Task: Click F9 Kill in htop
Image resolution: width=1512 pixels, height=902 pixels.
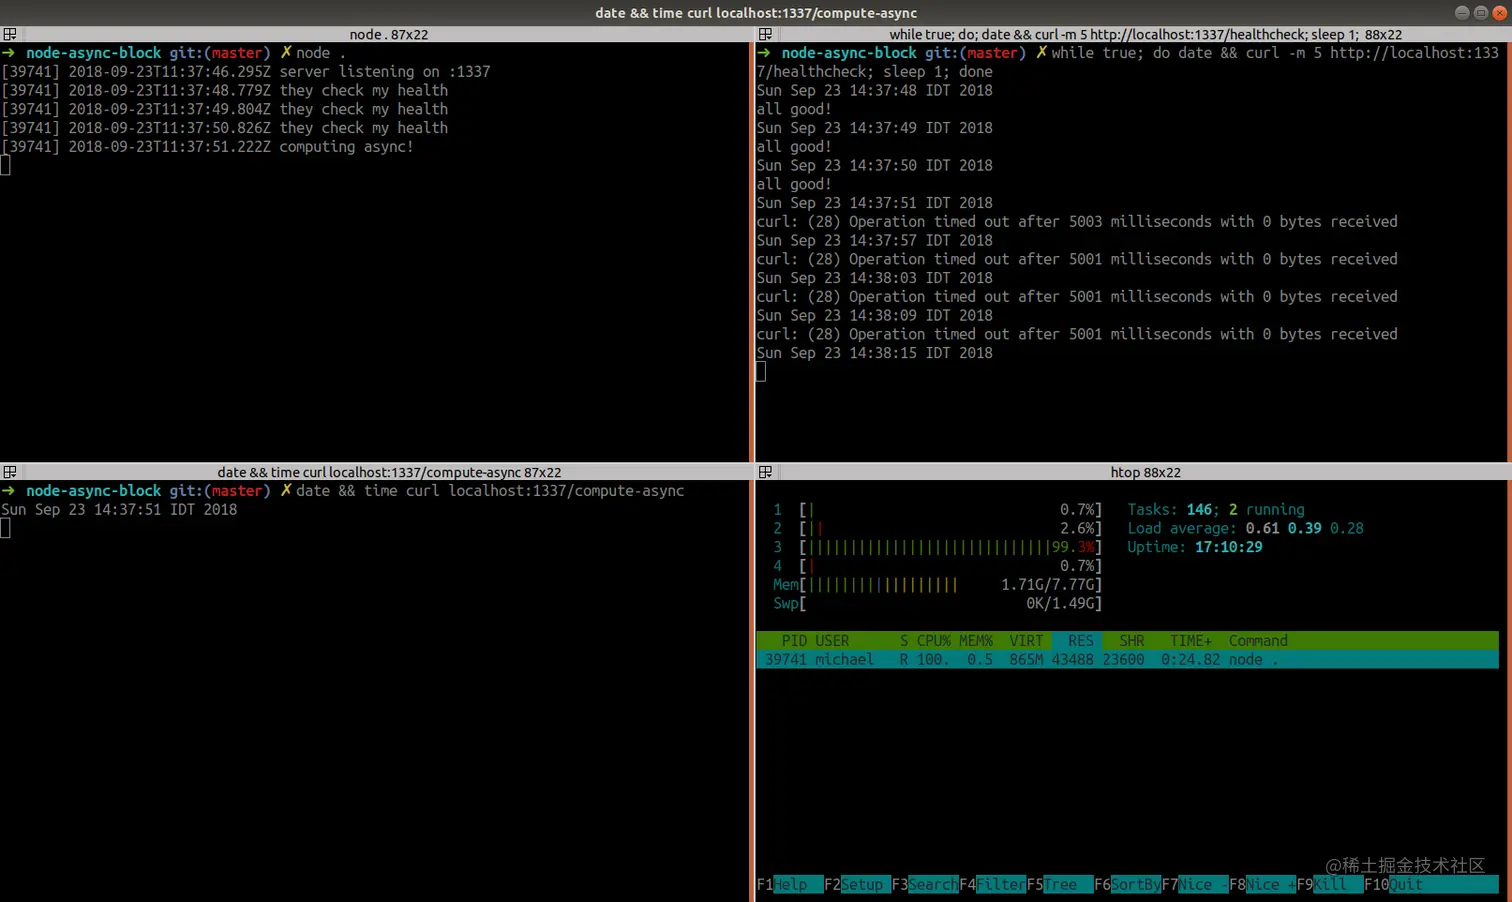Action: point(1330,884)
